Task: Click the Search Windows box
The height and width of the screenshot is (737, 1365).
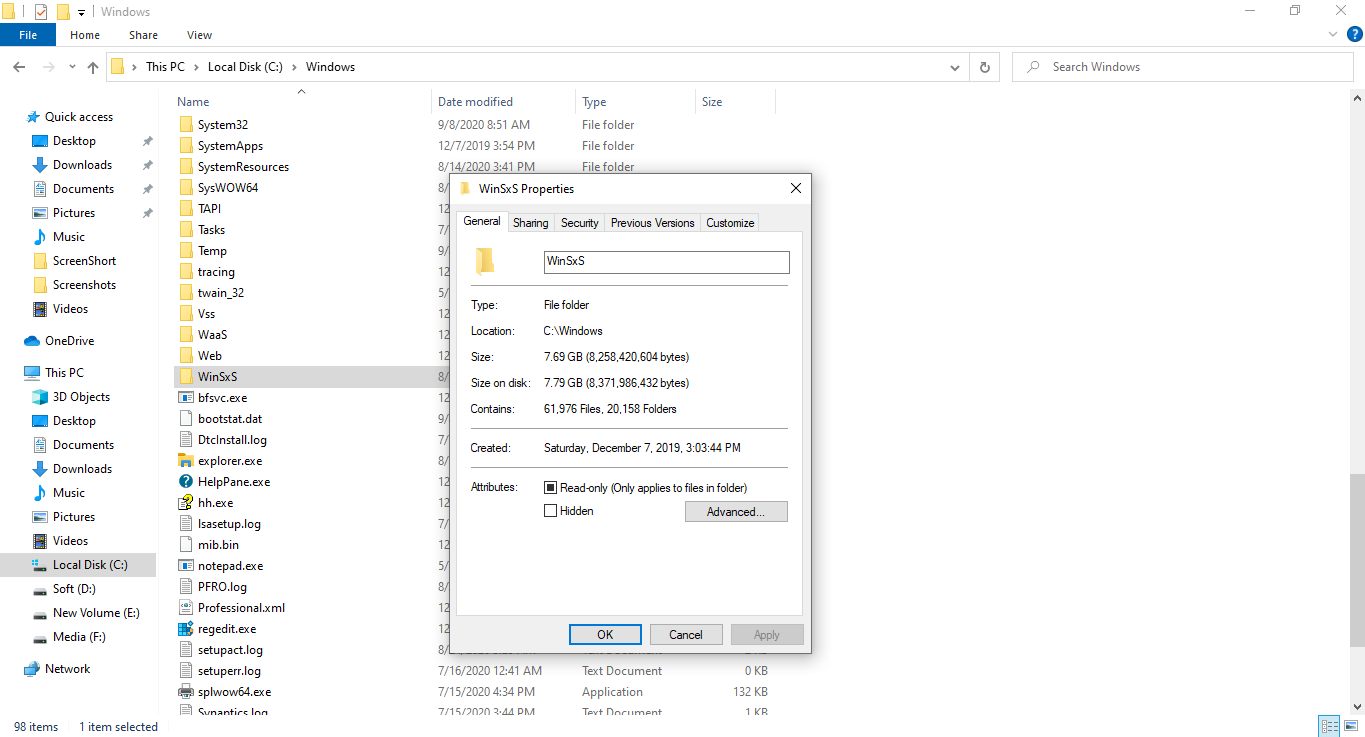Action: [1183, 67]
